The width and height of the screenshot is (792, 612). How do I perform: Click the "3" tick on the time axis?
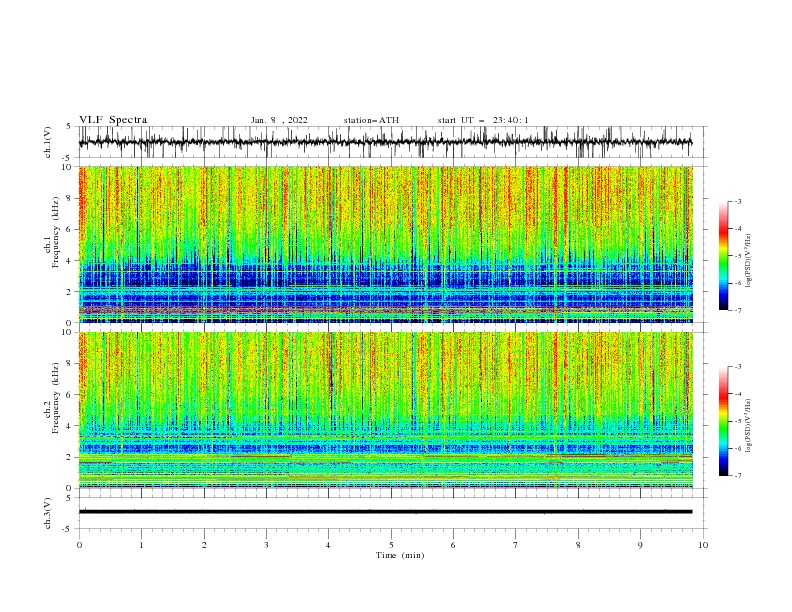tap(266, 545)
